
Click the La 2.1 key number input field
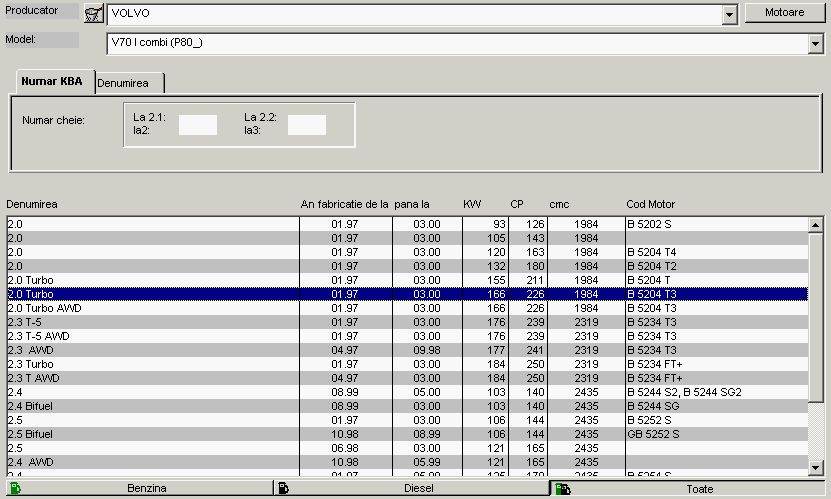click(x=198, y=125)
